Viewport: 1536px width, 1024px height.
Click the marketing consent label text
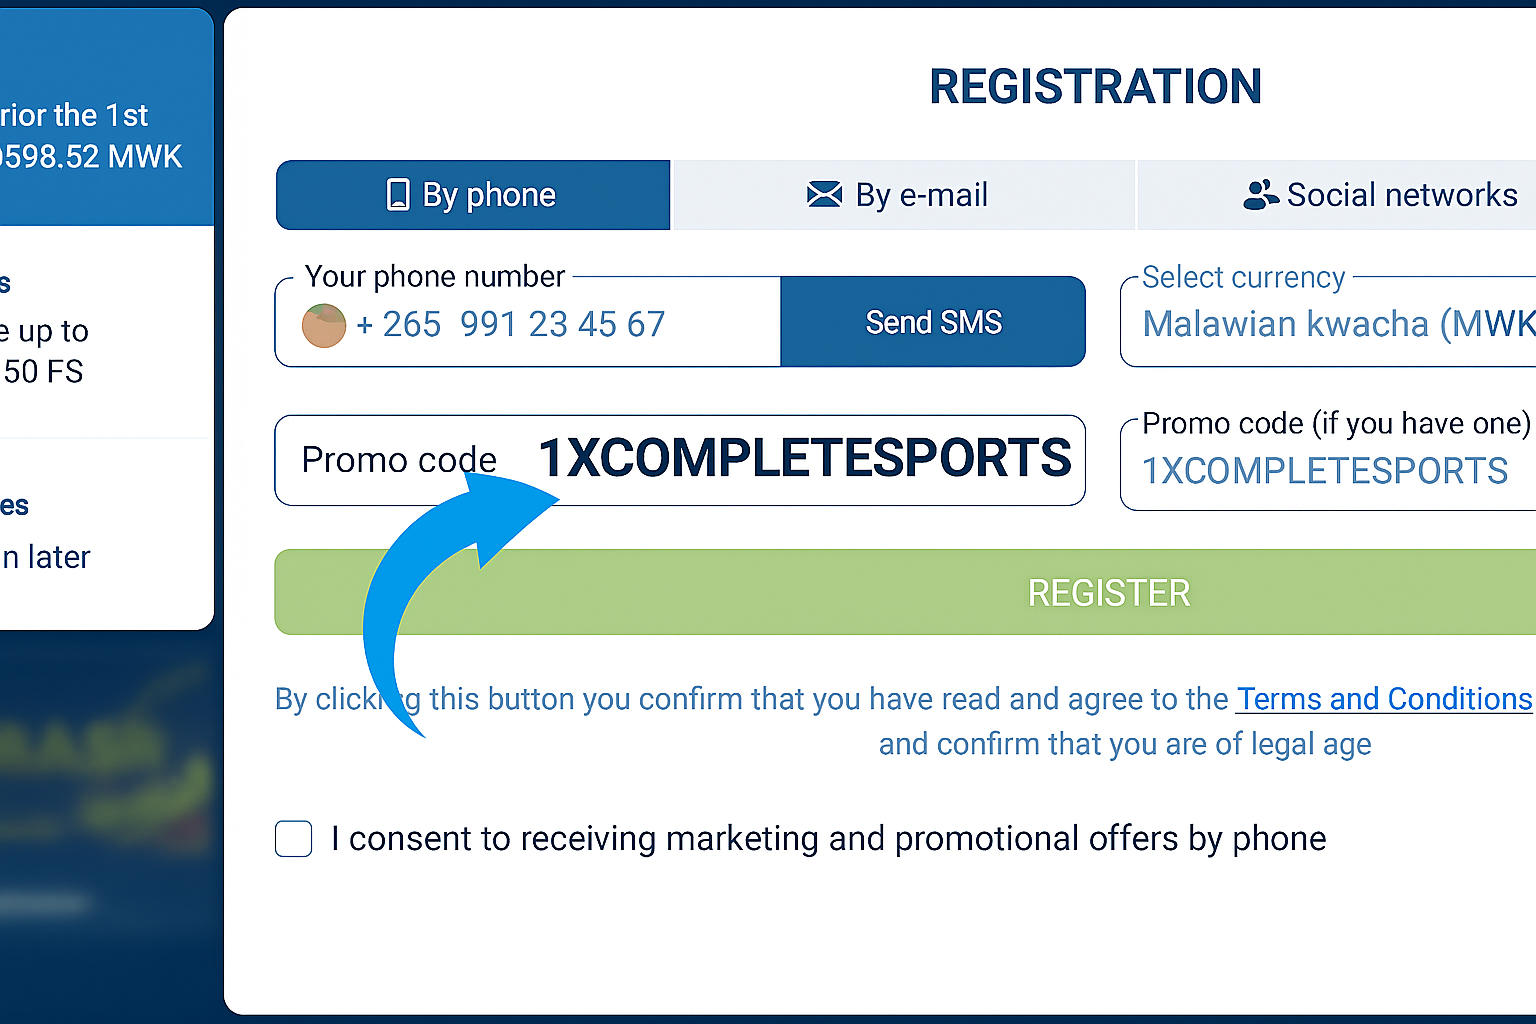point(828,839)
